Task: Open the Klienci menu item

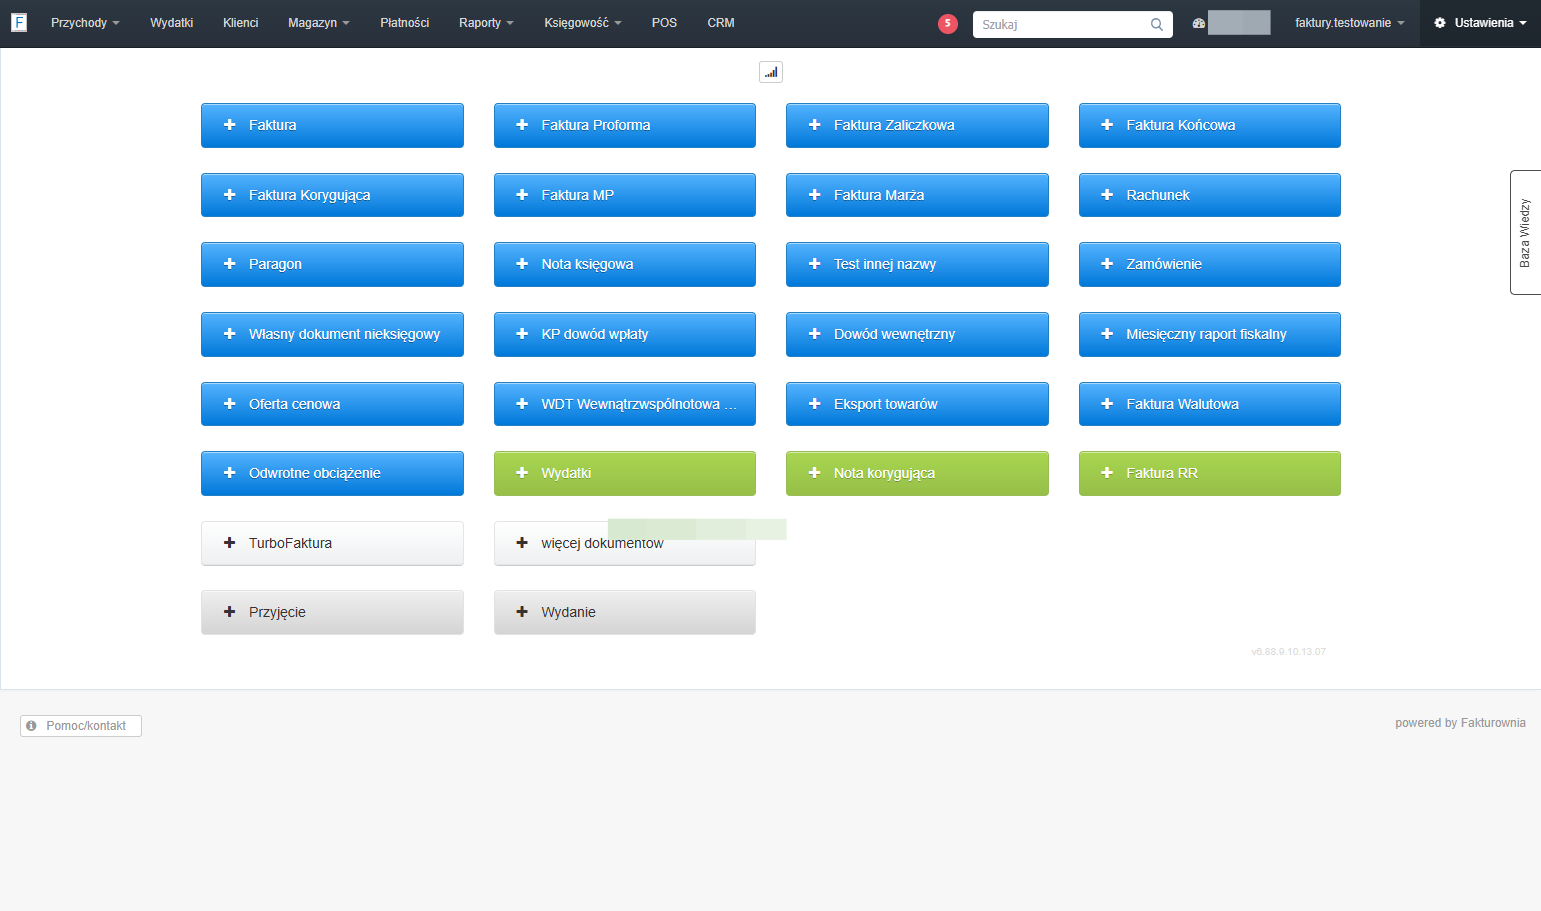Action: point(241,23)
